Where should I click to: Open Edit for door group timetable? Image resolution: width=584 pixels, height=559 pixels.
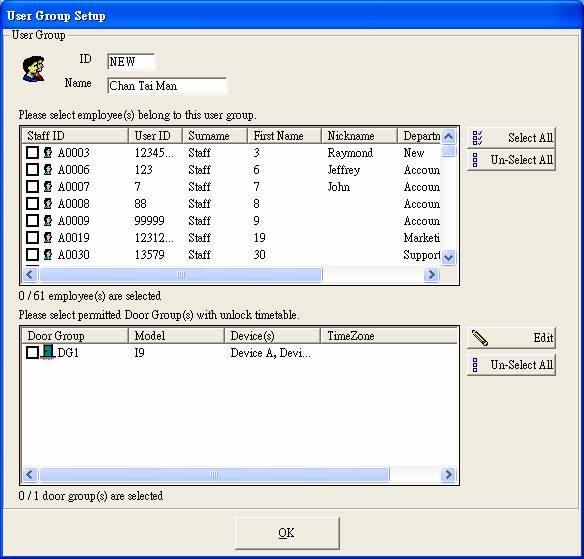click(x=511, y=338)
